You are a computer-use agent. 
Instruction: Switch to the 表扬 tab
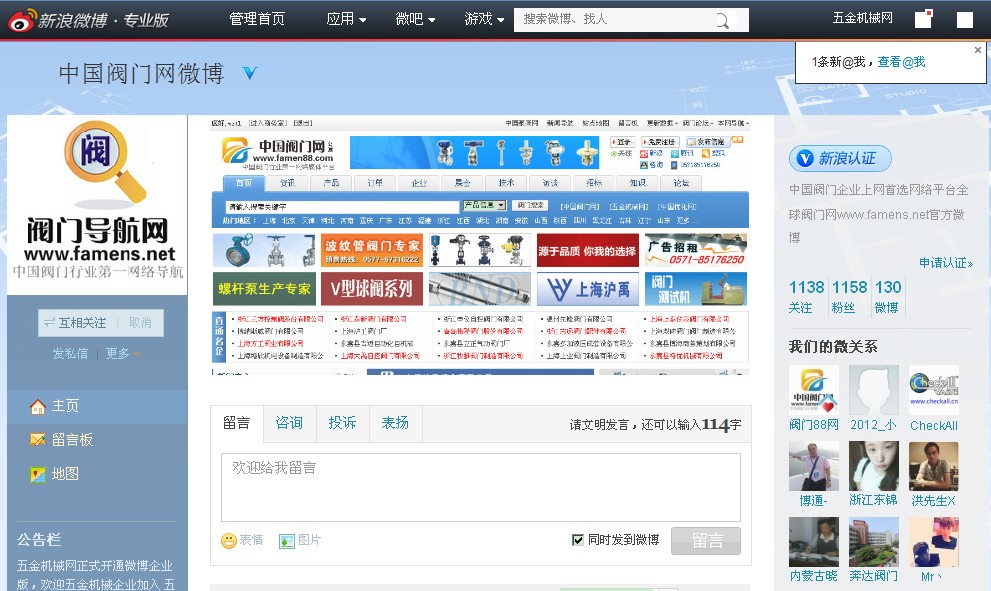coord(395,423)
